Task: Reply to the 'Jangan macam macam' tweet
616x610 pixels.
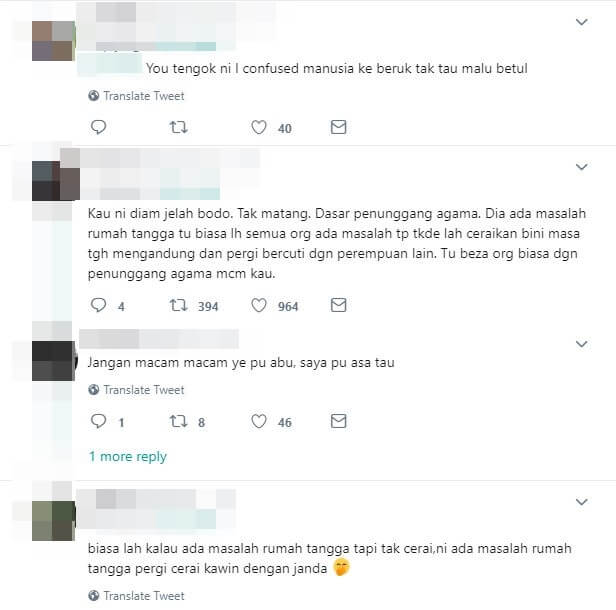Action: 98,421
